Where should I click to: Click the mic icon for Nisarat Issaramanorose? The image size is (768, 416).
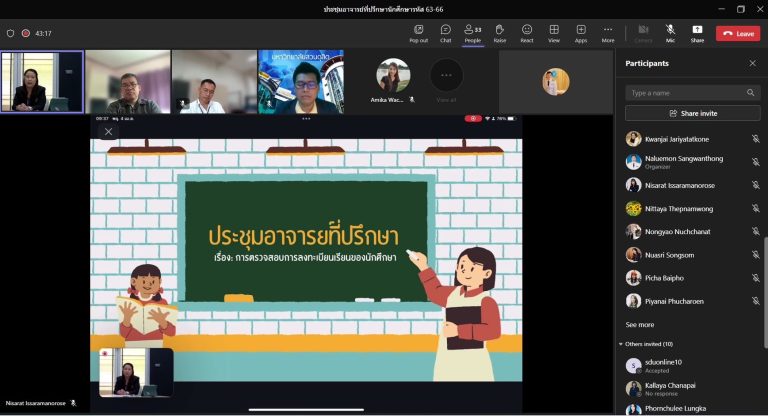click(x=755, y=185)
